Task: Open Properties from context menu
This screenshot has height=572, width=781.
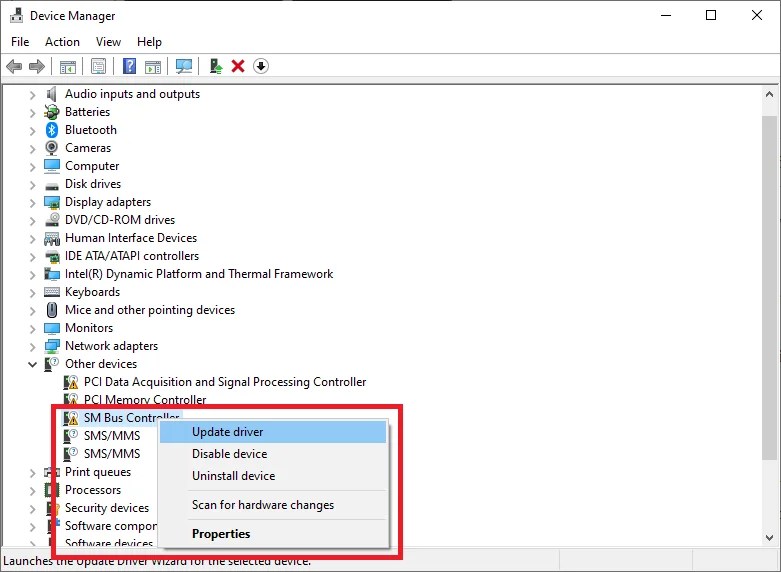Action: coord(273,534)
